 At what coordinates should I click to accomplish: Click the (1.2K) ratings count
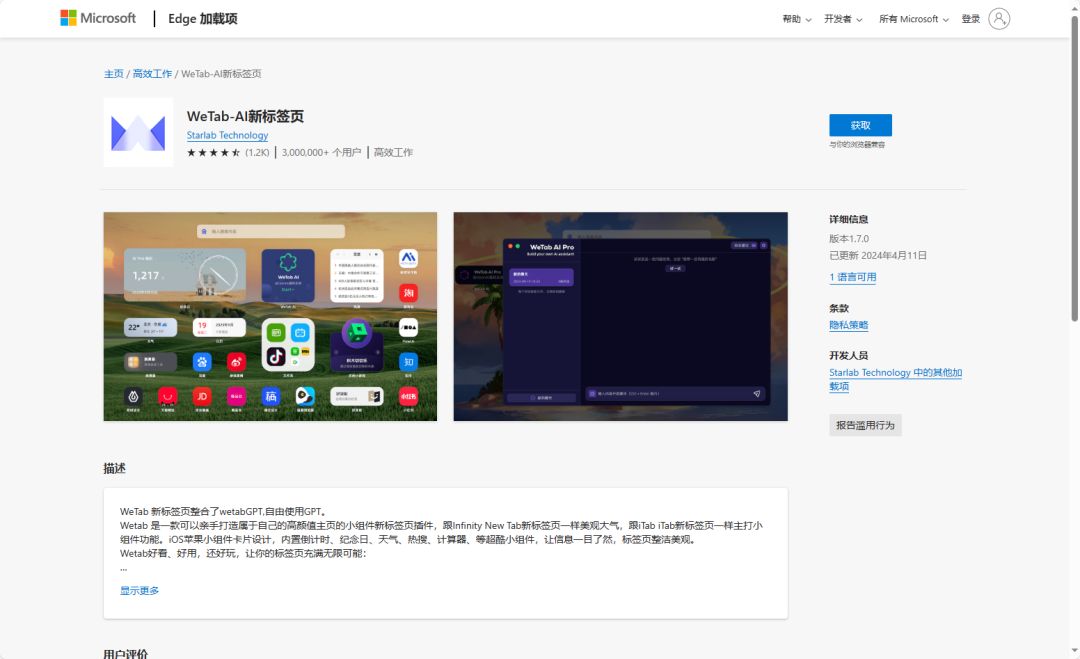point(257,152)
